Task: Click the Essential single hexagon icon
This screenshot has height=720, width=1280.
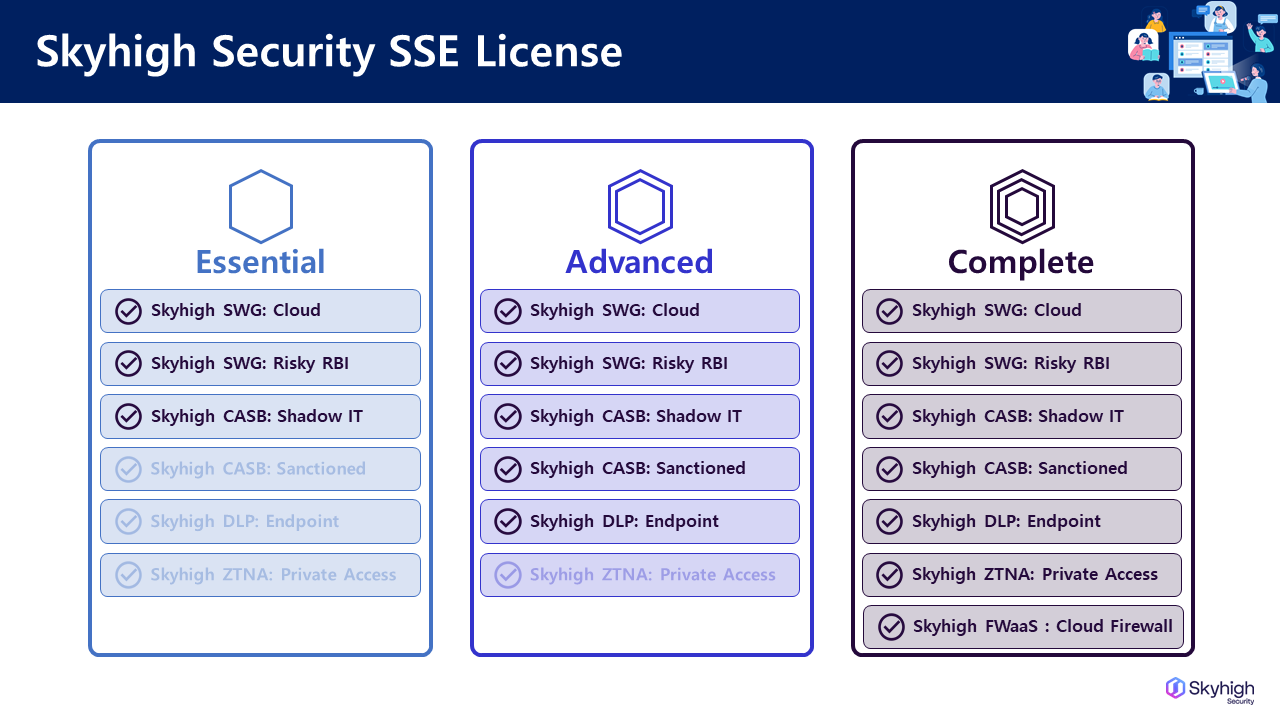Action: 260,207
